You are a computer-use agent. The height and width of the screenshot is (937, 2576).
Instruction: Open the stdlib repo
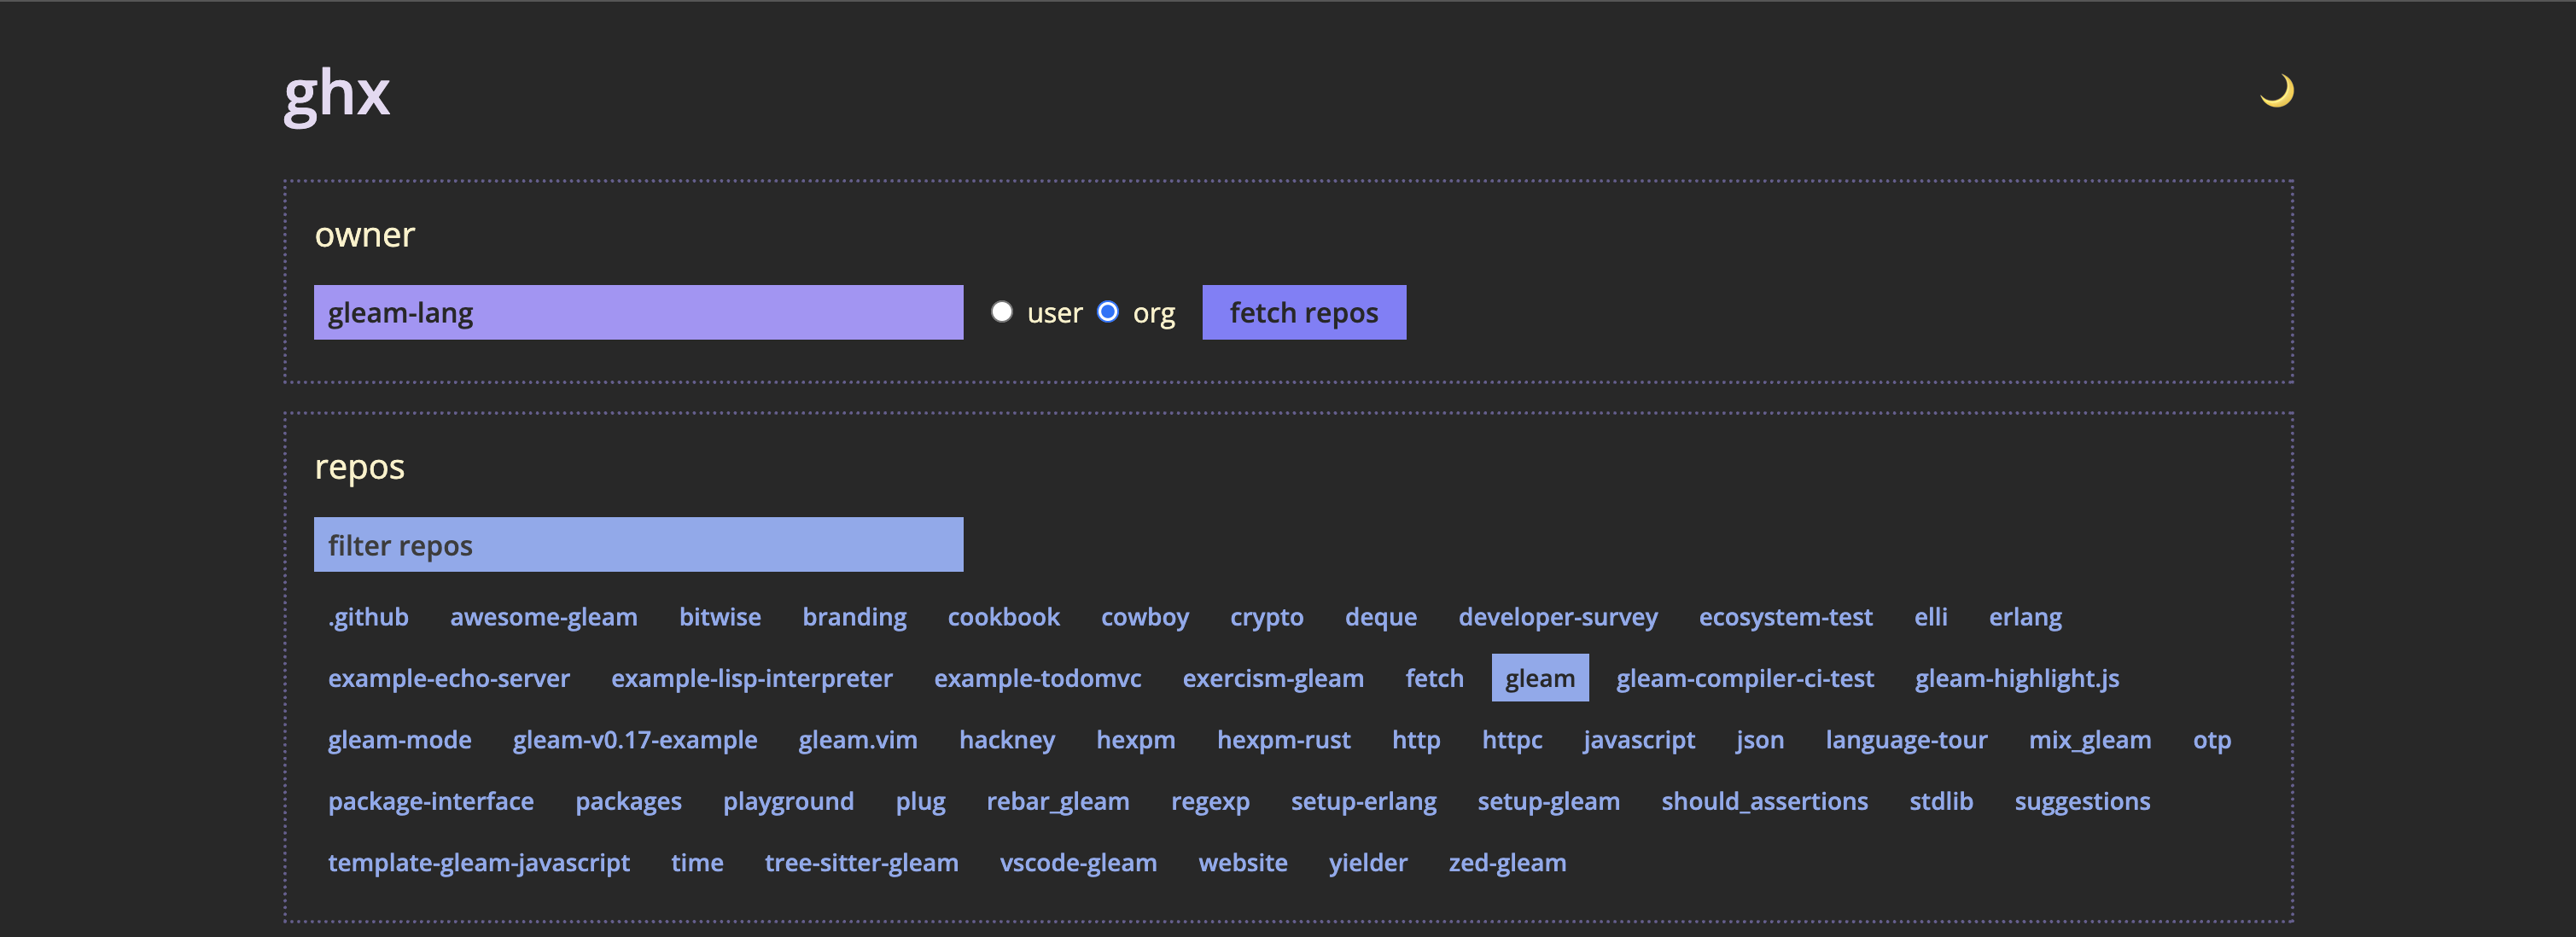(x=1940, y=801)
